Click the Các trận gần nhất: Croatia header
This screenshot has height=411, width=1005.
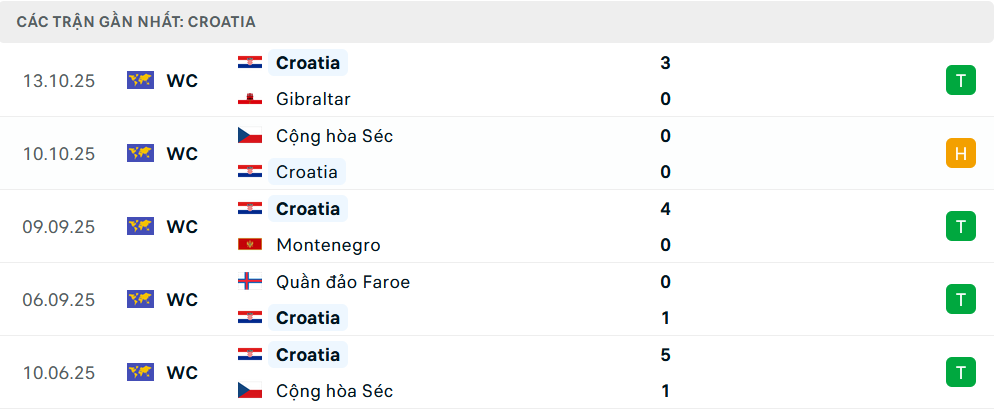point(136,21)
